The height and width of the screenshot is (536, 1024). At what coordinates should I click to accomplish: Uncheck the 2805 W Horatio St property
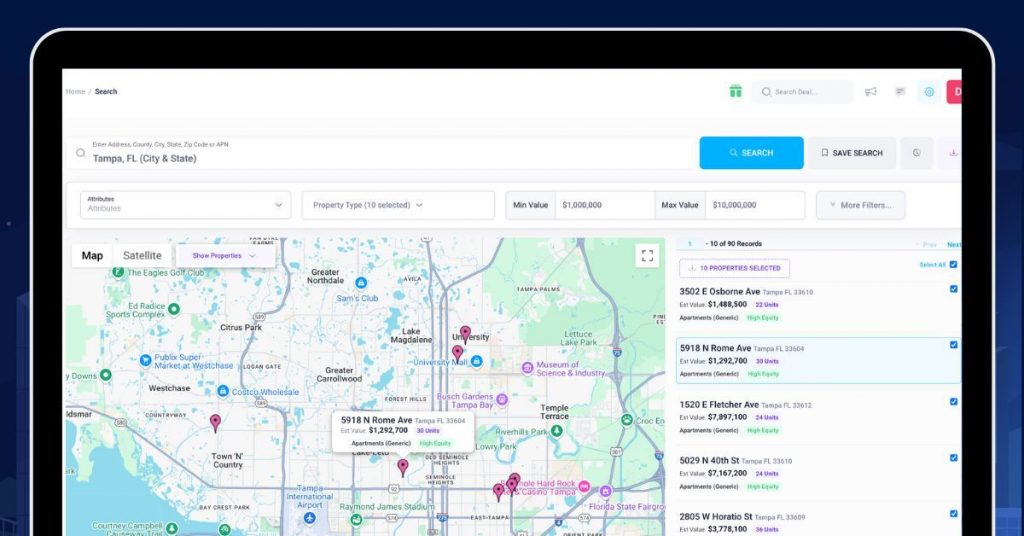pyautogui.click(x=953, y=514)
